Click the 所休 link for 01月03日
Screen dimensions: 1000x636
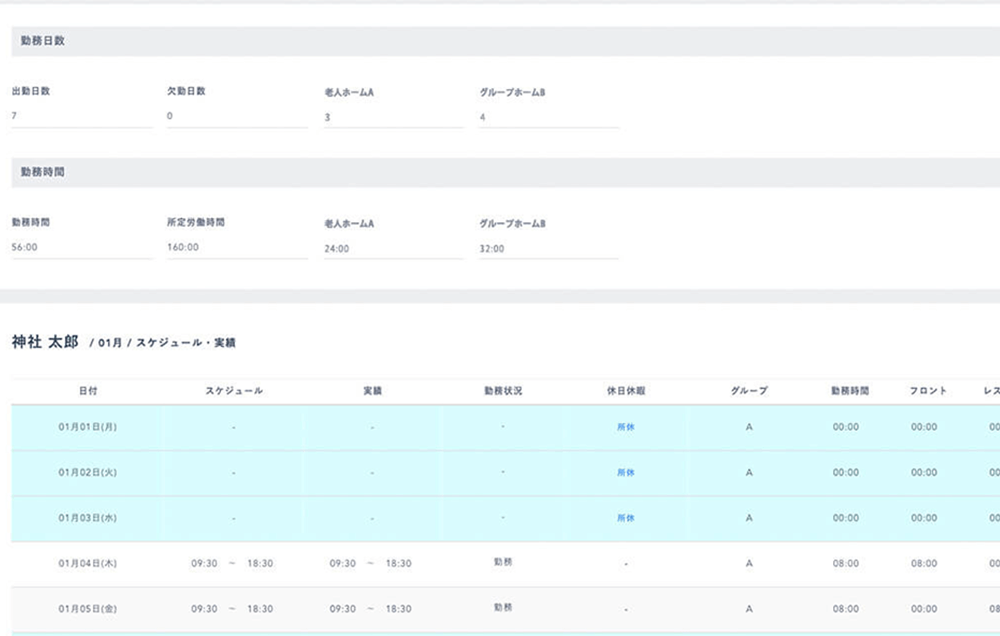click(625, 518)
